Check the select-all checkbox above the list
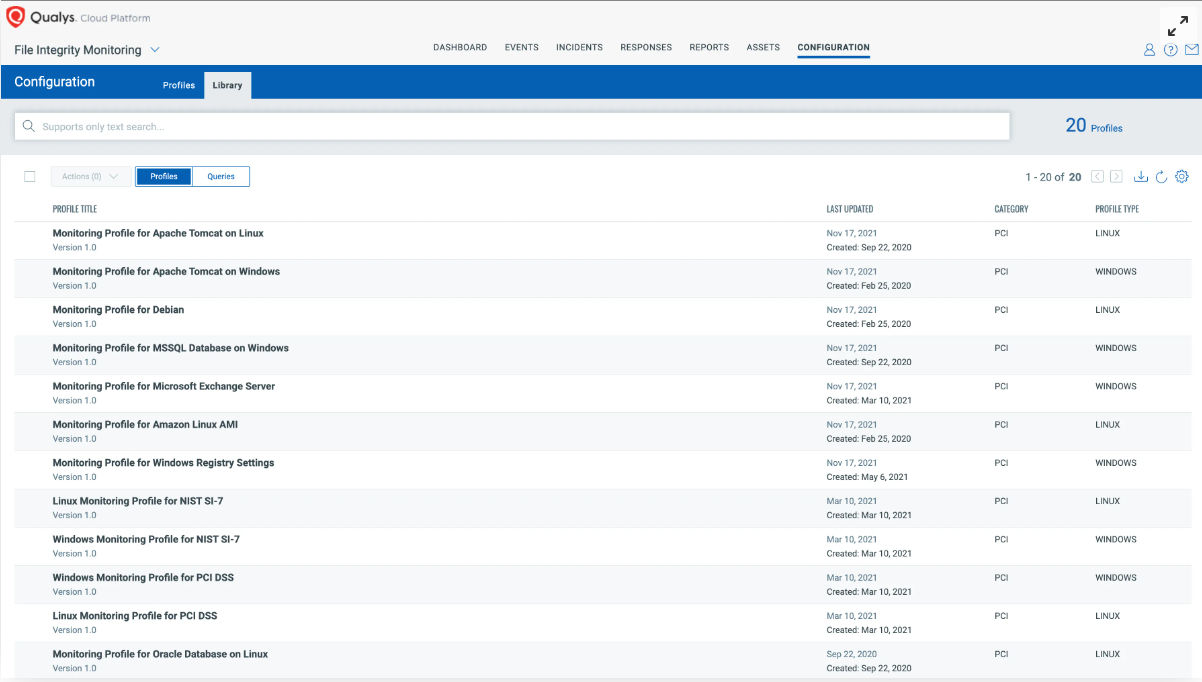 (x=29, y=176)
